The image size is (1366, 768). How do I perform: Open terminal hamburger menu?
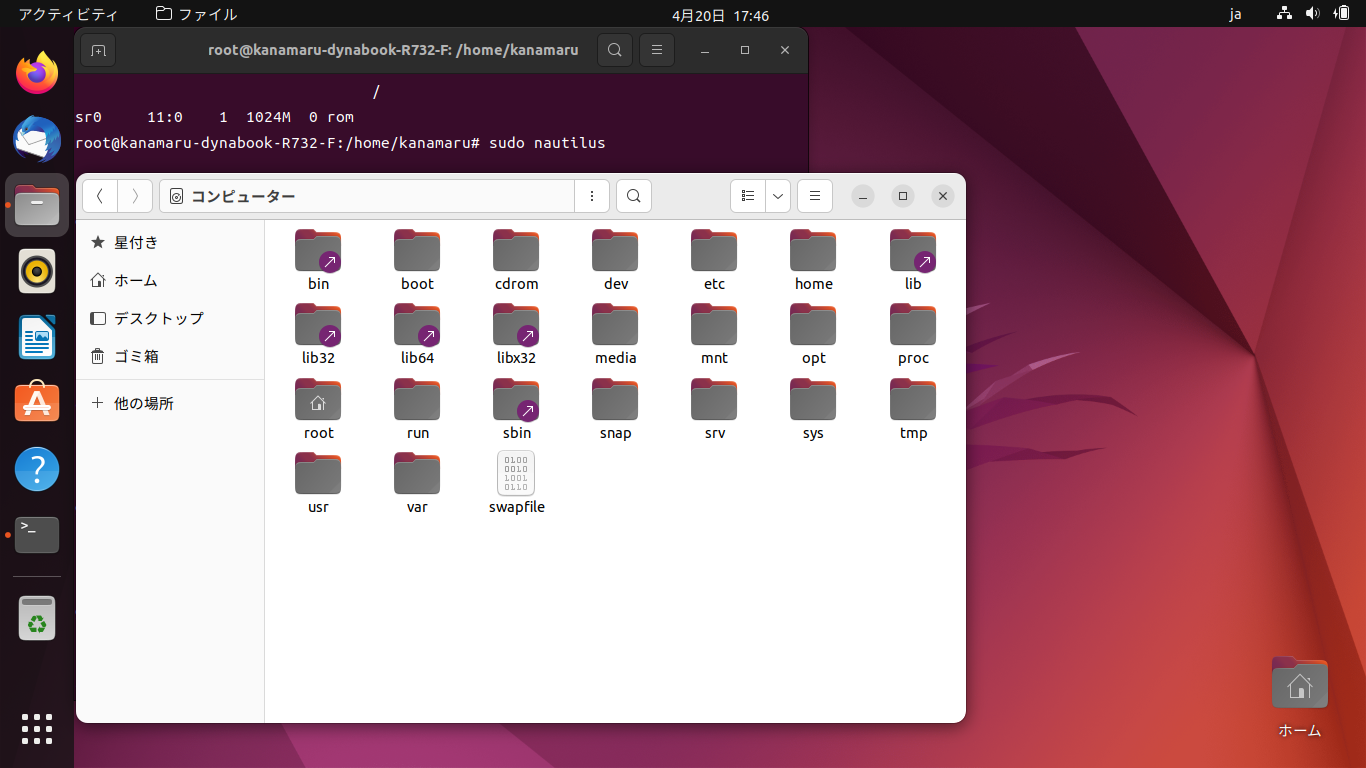(x=656, y=50)
